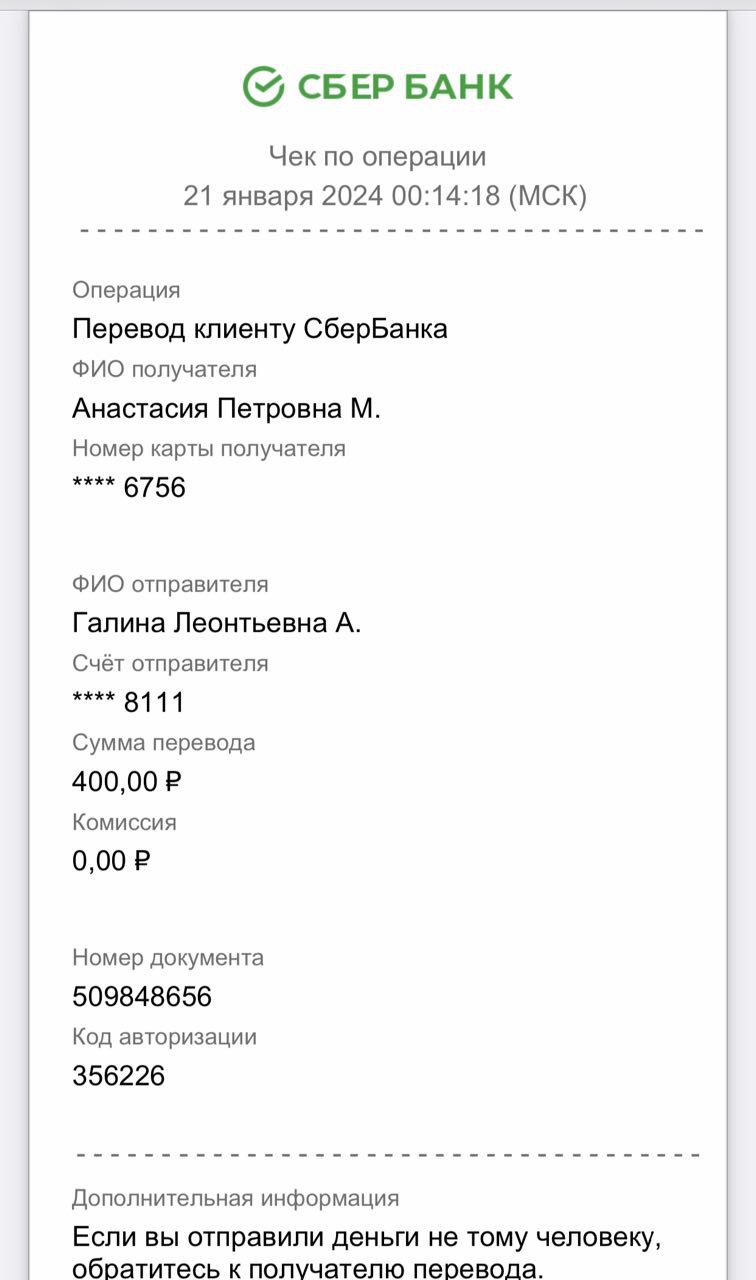Click the 'Код авторизации' label

coord(165,1036)
